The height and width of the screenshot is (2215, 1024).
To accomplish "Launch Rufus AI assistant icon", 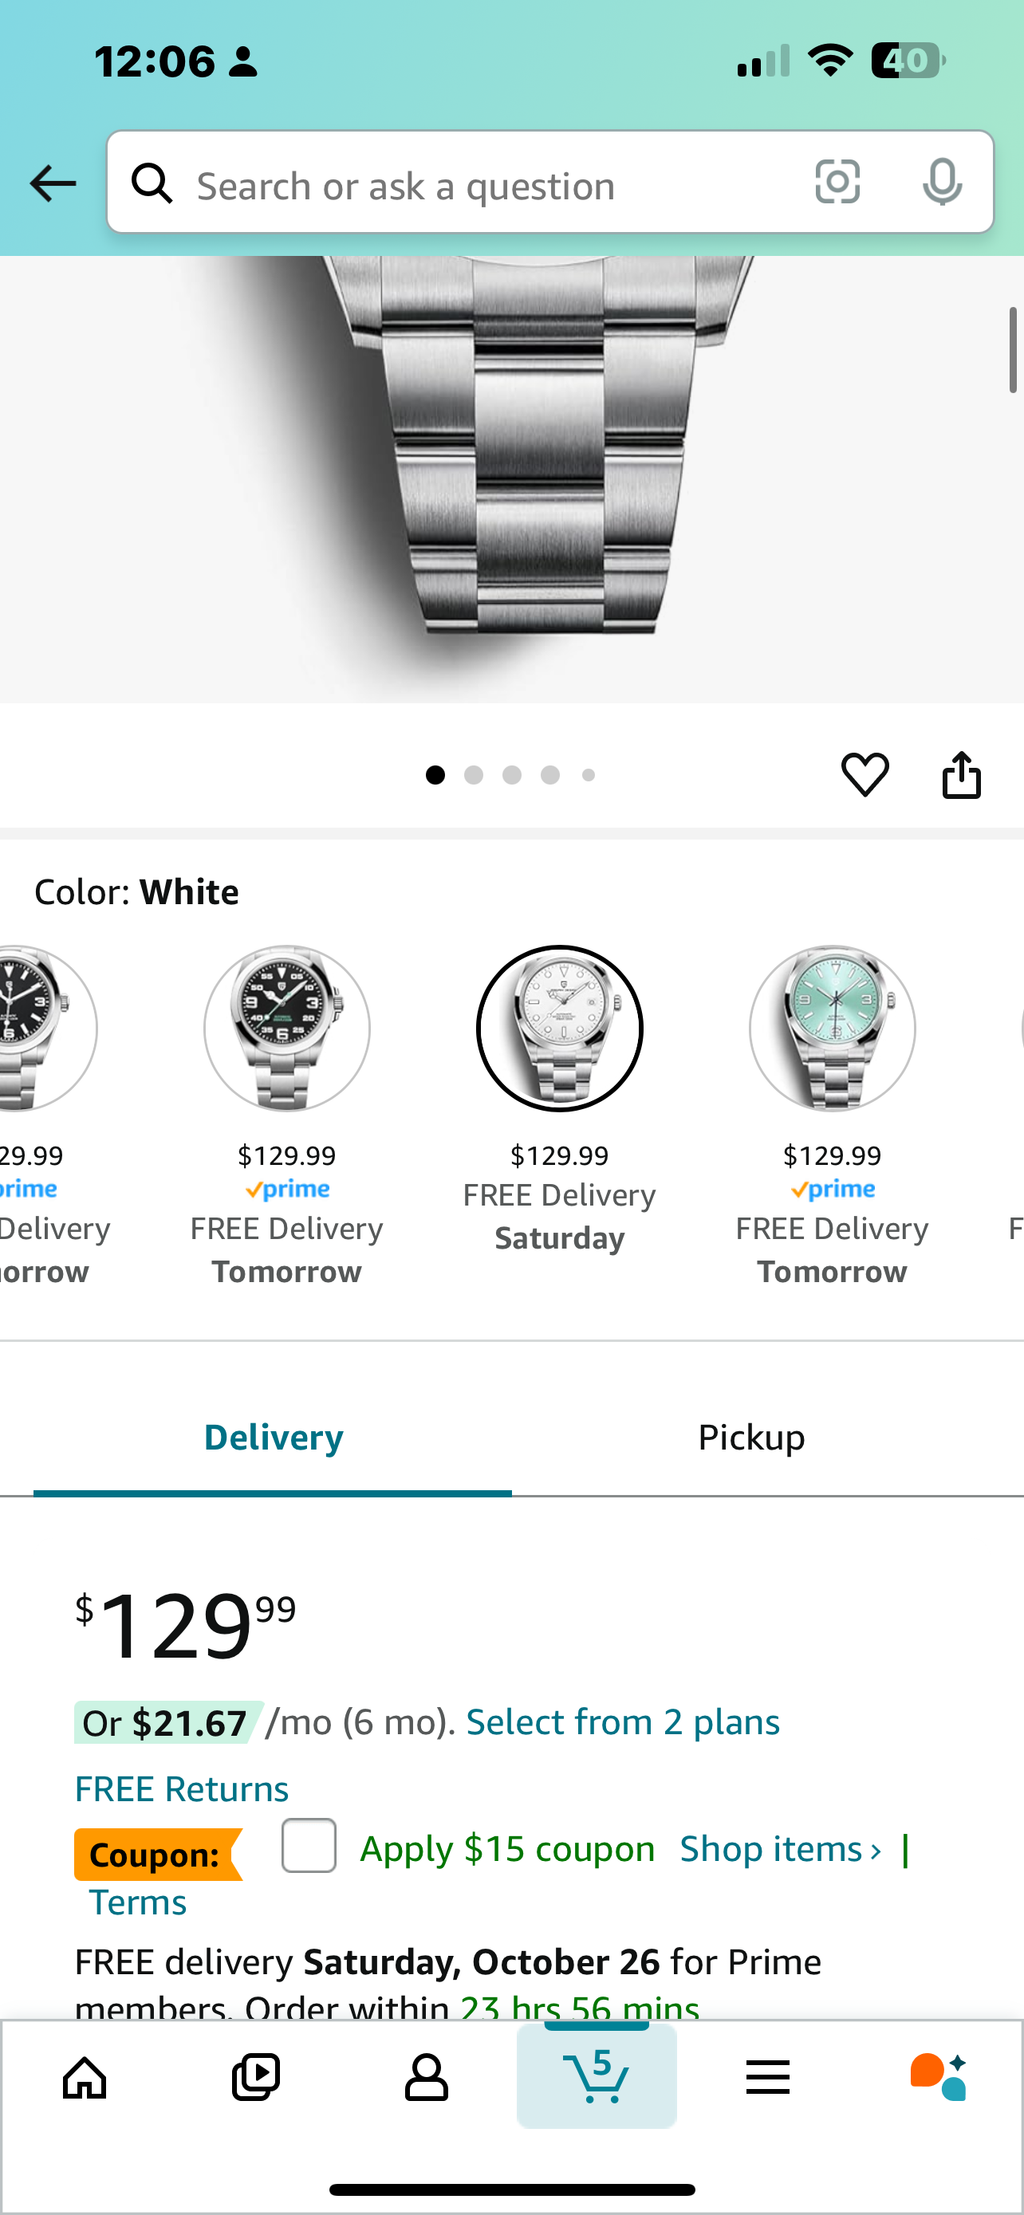I will (x=938, y=2078).
